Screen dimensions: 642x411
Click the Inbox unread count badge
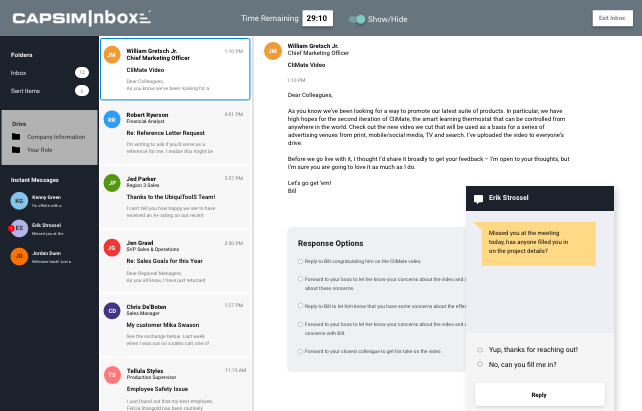click(82, 72)
